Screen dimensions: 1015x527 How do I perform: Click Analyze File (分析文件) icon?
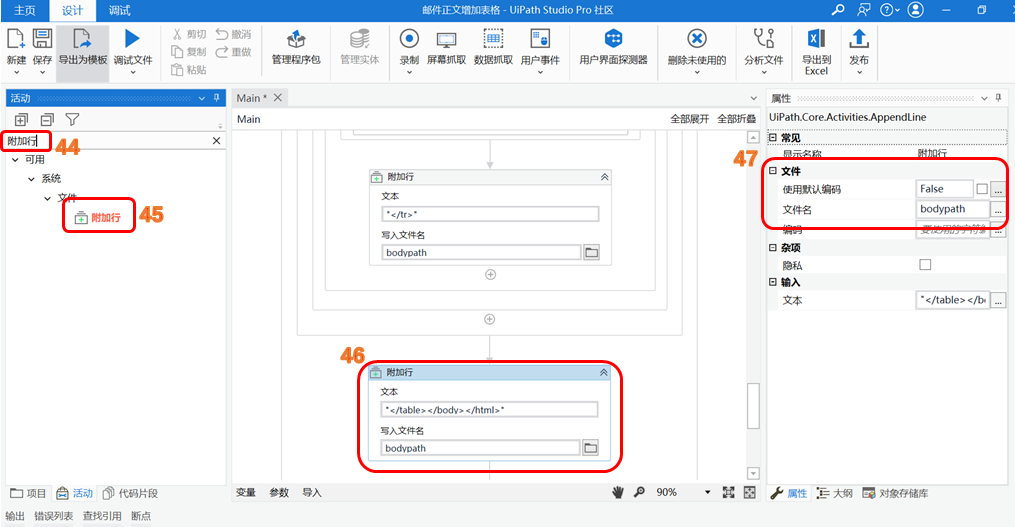pos(764,38)
